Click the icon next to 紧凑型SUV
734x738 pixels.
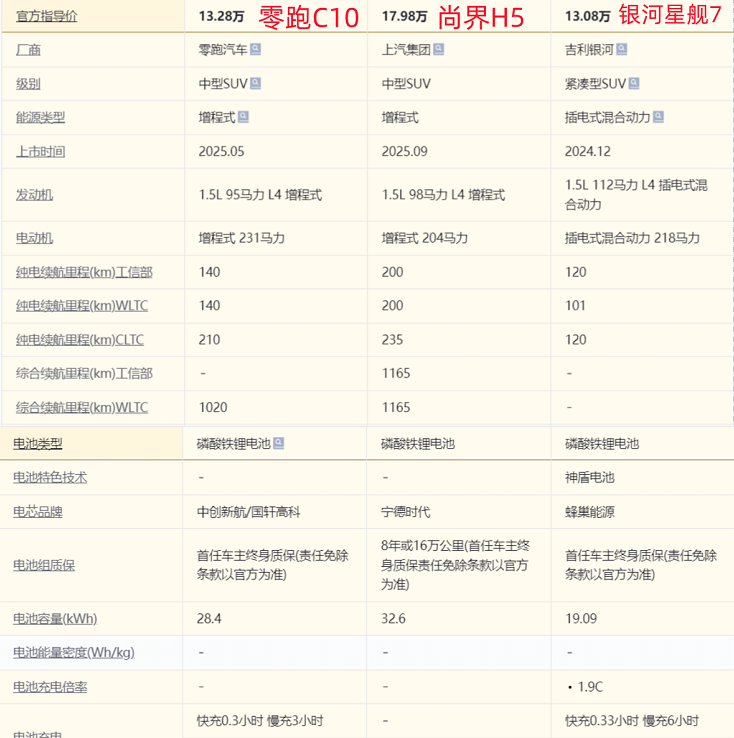pos(634,83)
